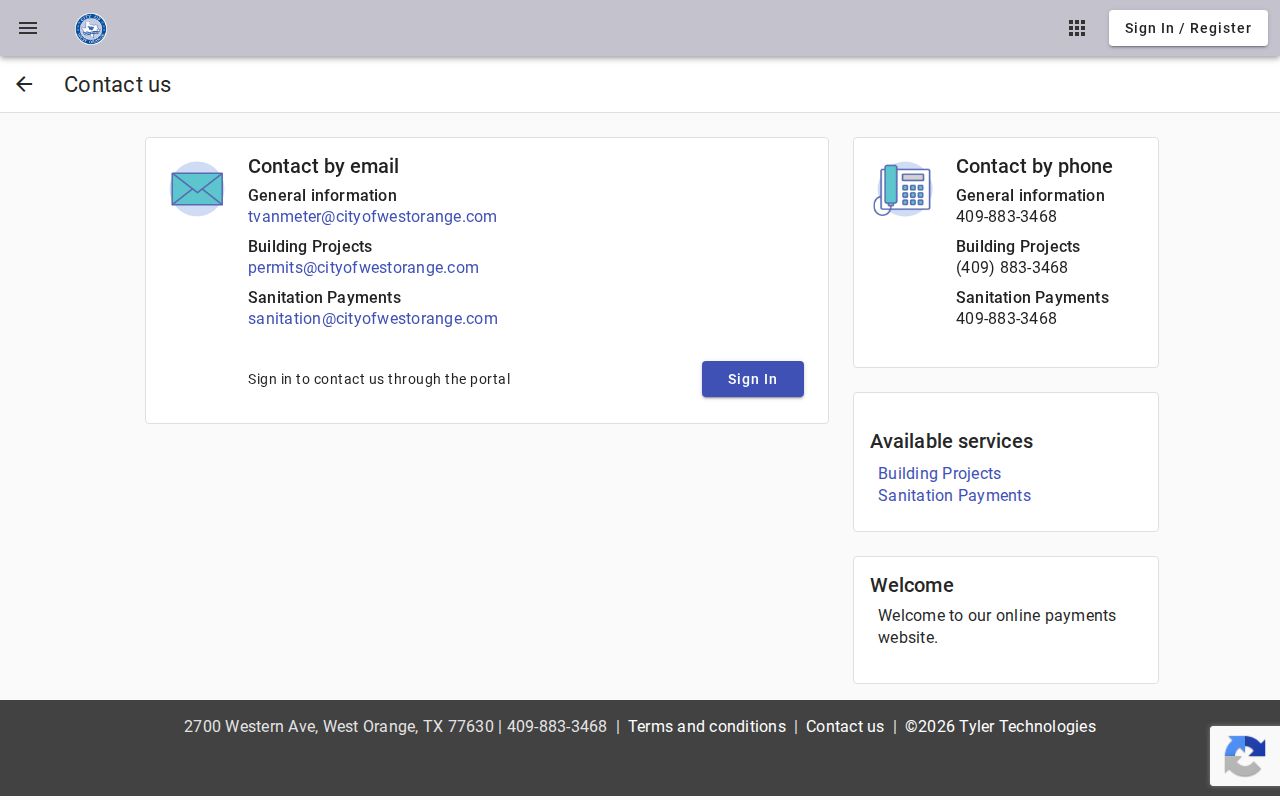Viewport: 1280px width, 800px height.
Task: Click the Sign In / Register button
Action: tap(1188, 28)
